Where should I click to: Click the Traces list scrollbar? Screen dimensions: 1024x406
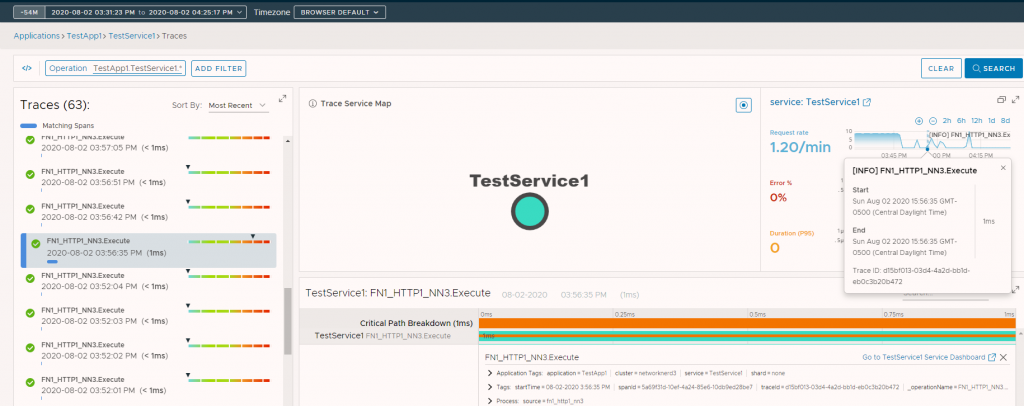287,321
